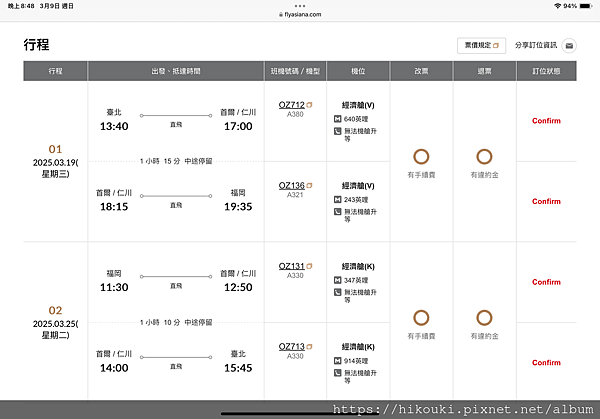600x419 pixels.
Task: Click refund circle icon for itinerary 01
Action: (x=484, y=157)
